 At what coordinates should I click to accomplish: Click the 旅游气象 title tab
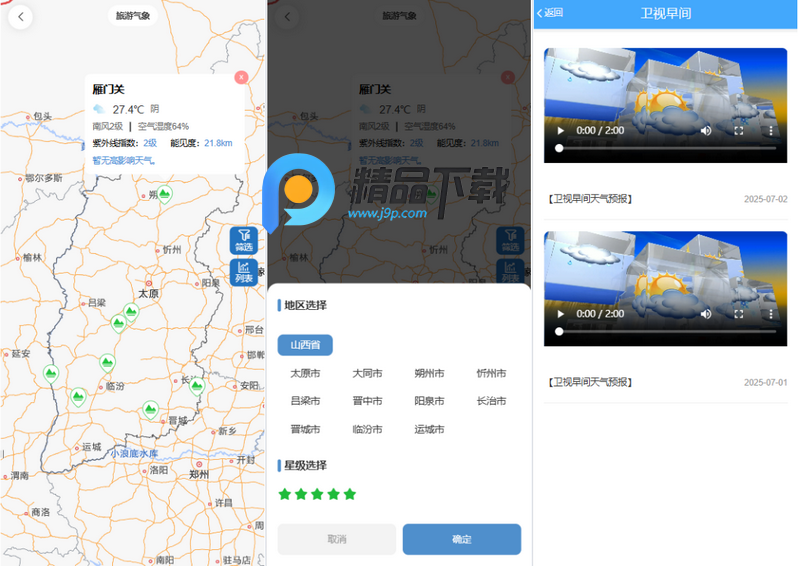click(x=133, y=16)
